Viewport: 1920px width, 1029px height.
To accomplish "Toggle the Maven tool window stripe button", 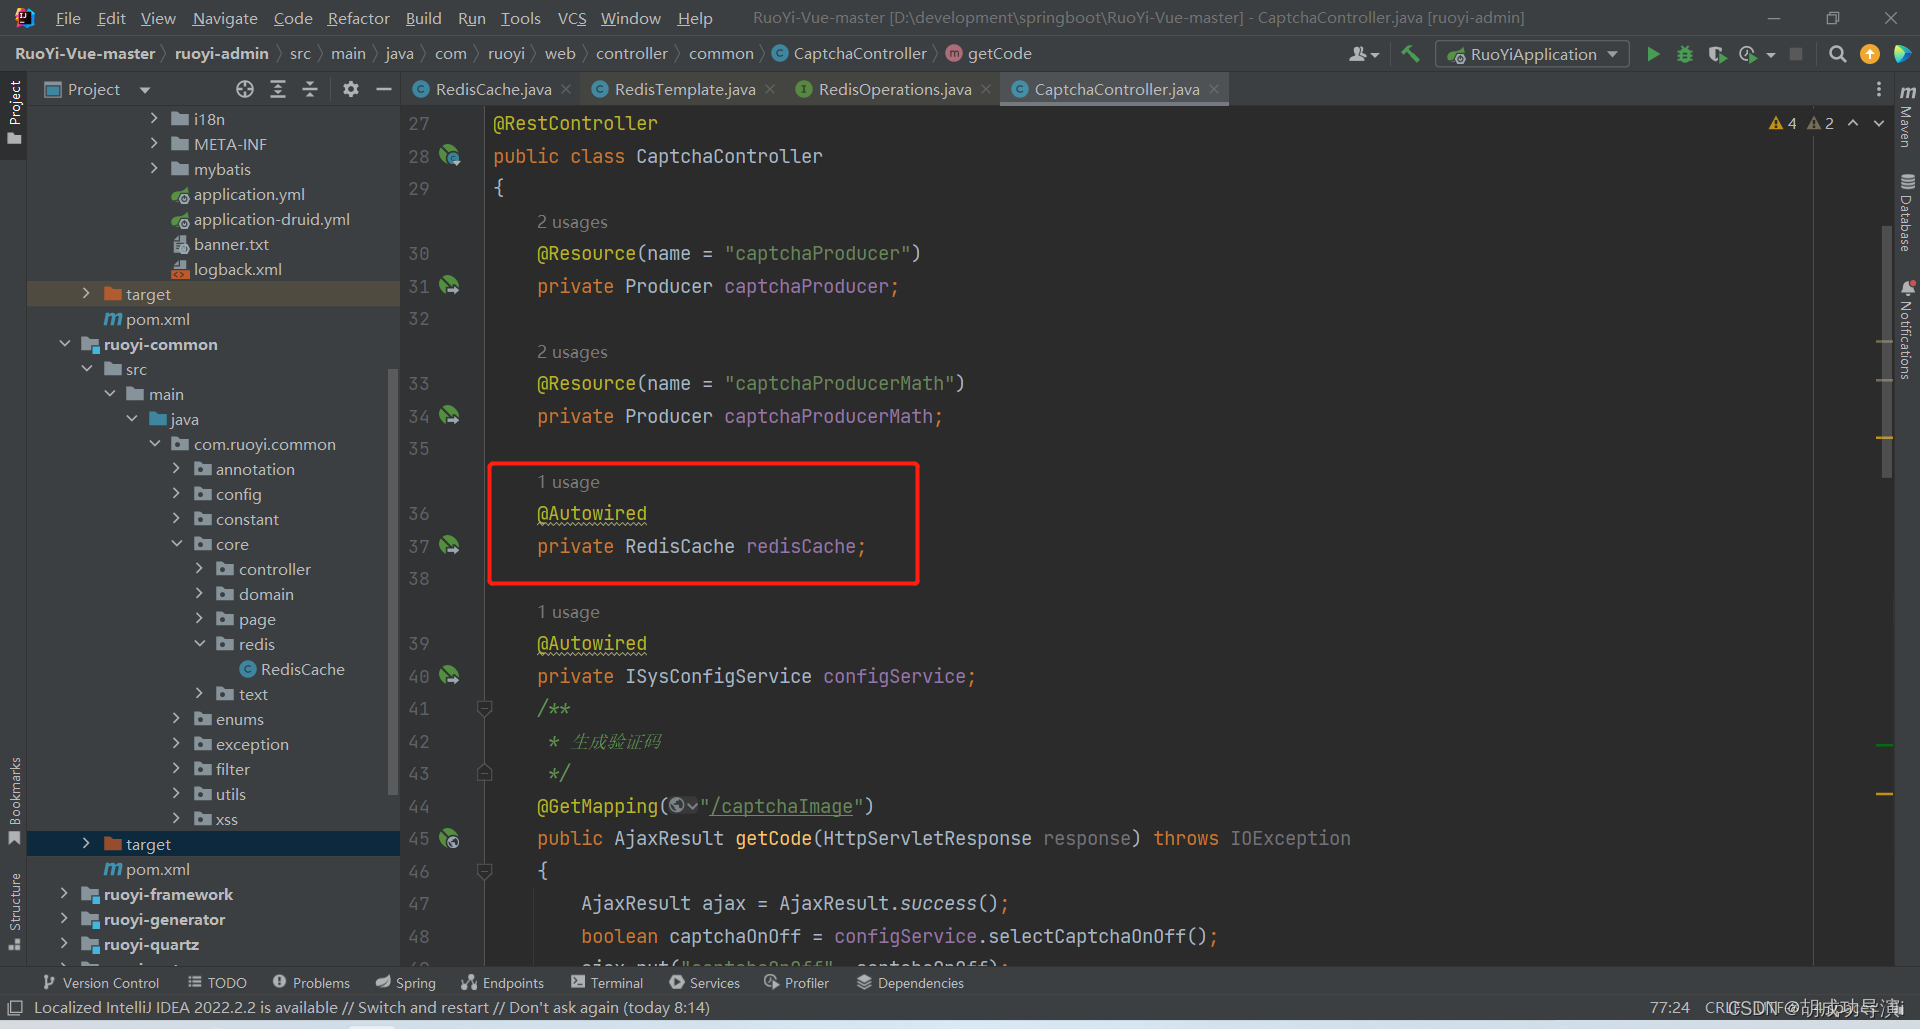I will click(x=1907, y=125).
